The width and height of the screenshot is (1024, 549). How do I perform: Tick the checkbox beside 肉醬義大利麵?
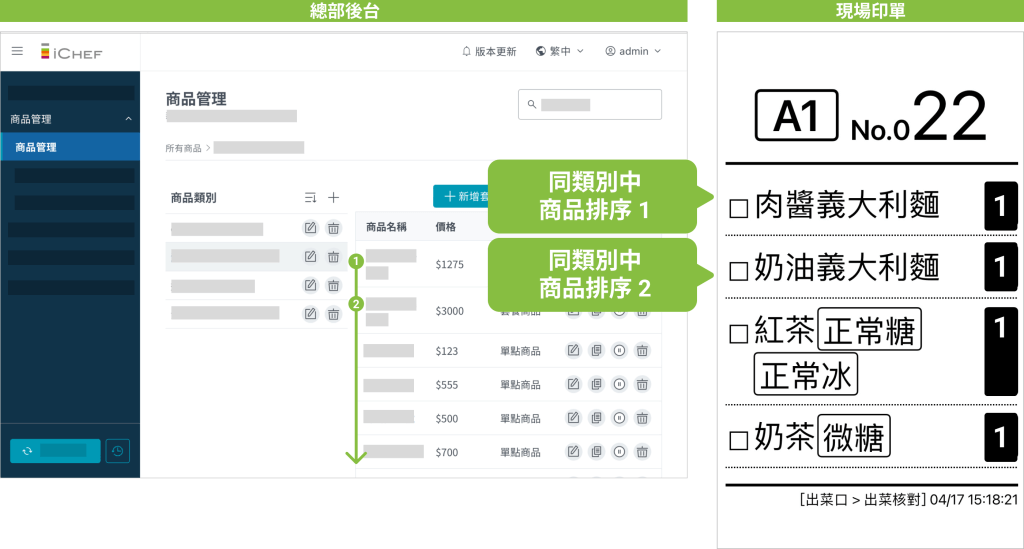738,208
